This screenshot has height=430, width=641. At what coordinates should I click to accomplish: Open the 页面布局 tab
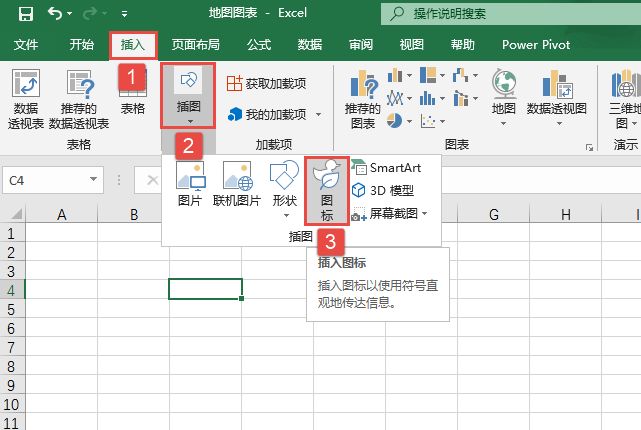pos(195,44)
